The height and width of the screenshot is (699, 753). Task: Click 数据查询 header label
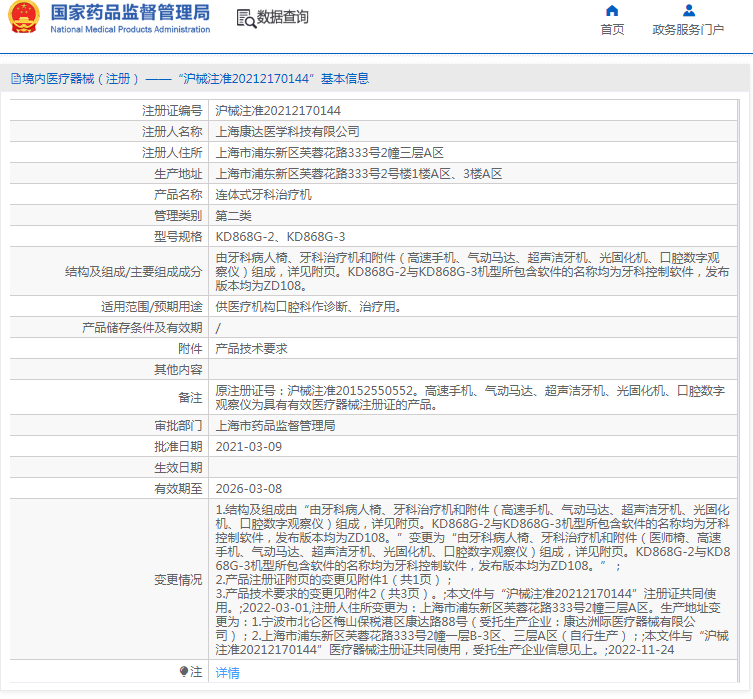(282, 17)
